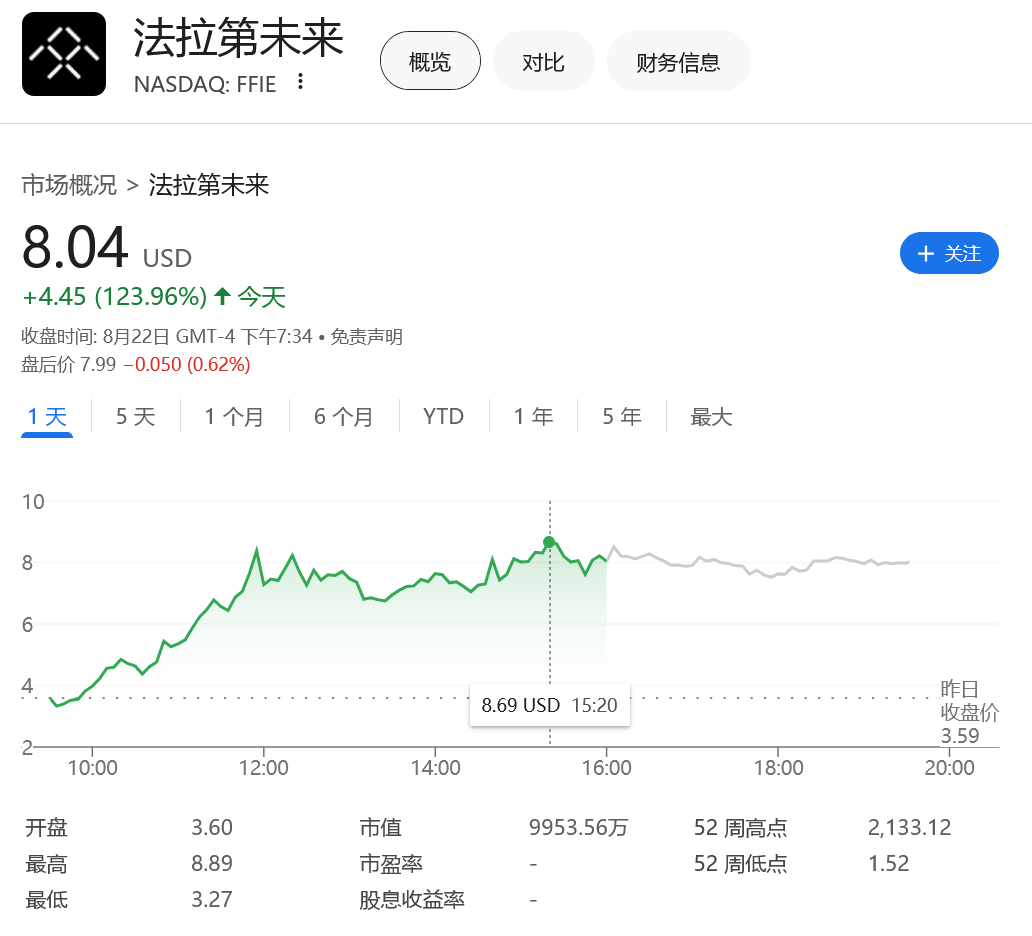
Task: Click the NASDAQ: FFIE ticker text
Action: [x=205, y=84]
